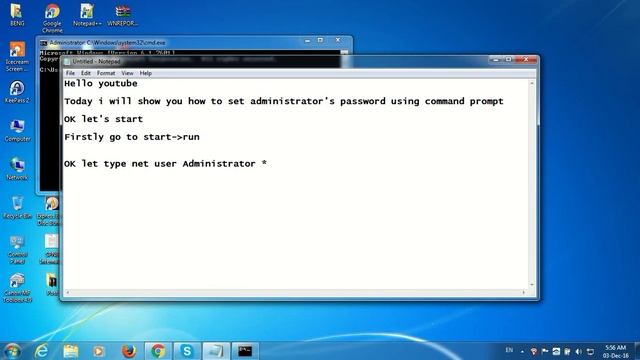Click the "OK let's start" line
Viewport: 640px width, 360px height.
coord(104,119)
